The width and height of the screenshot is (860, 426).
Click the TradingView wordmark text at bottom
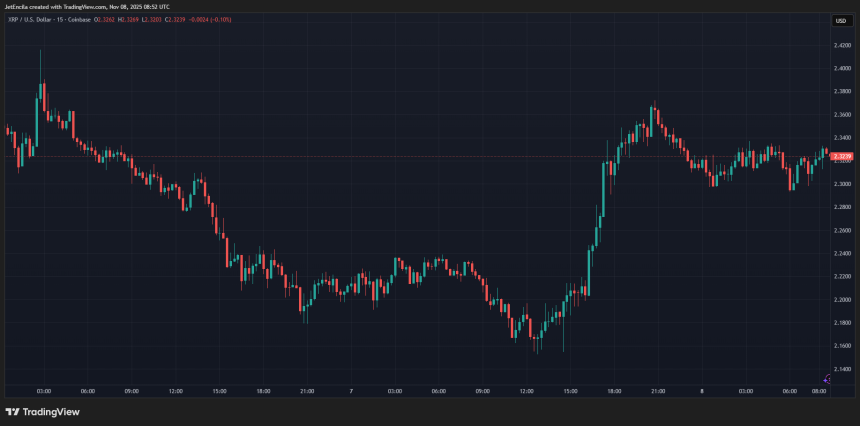pyautogui.click(x=51, y=412)
